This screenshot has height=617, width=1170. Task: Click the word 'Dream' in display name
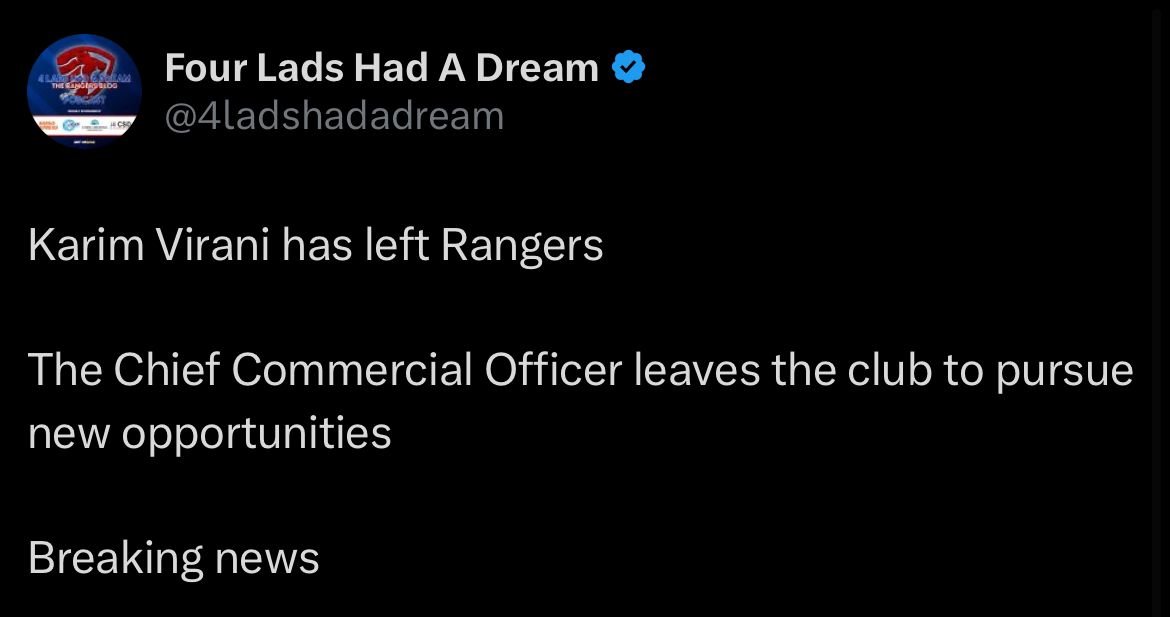(537, 68)
